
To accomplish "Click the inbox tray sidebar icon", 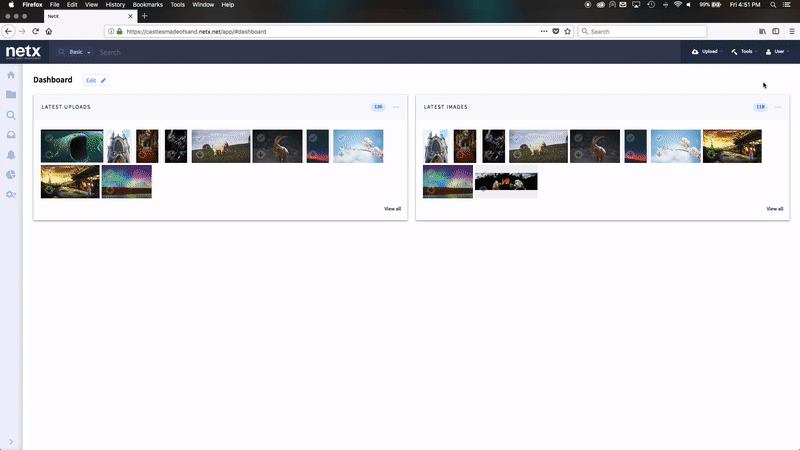I will pos(11,135).
